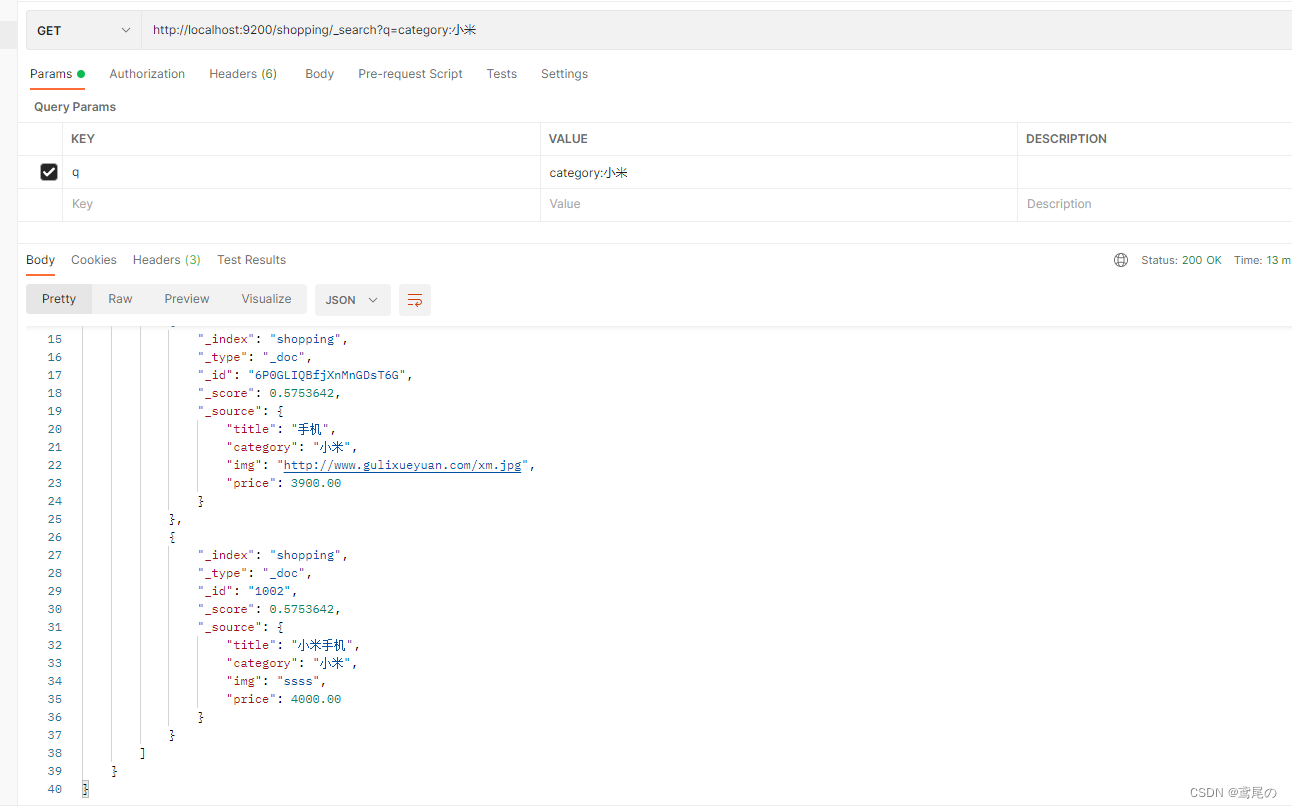Click the "price": 4000.00 value
Image resolution: width=1292 pixels, height=808 pixels.
point(316,699)
